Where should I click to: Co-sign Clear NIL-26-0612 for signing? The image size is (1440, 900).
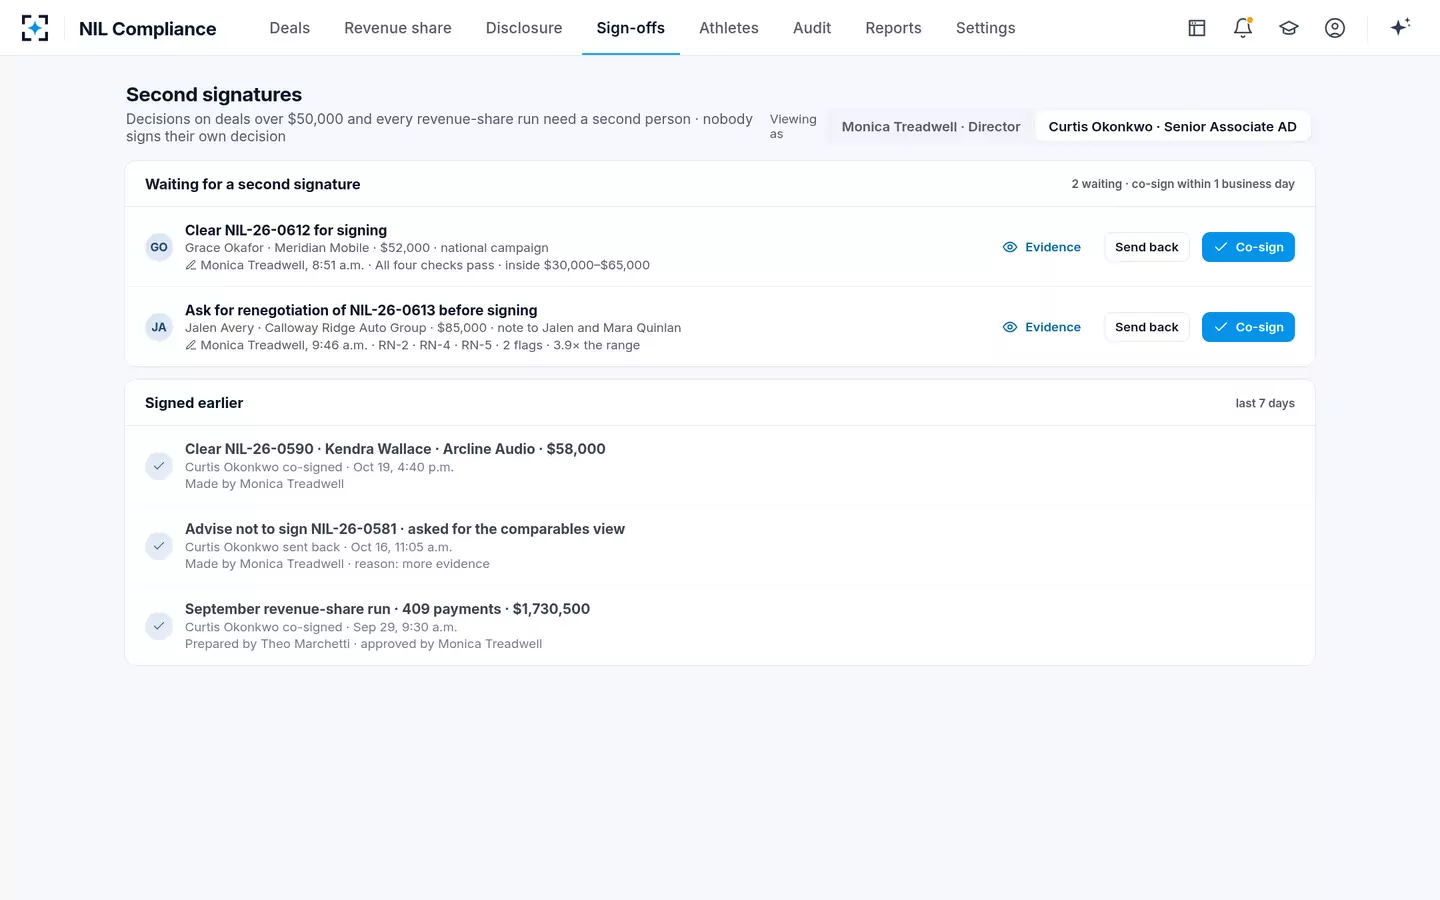[x=1248, y=247]
